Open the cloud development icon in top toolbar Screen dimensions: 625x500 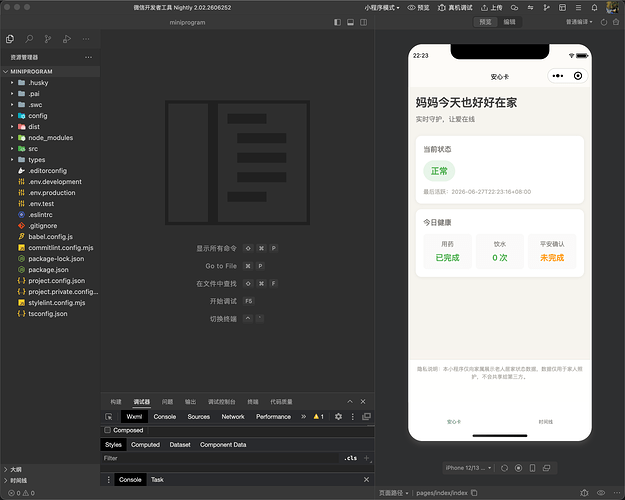pyautogui.click(x=515, y=8)
